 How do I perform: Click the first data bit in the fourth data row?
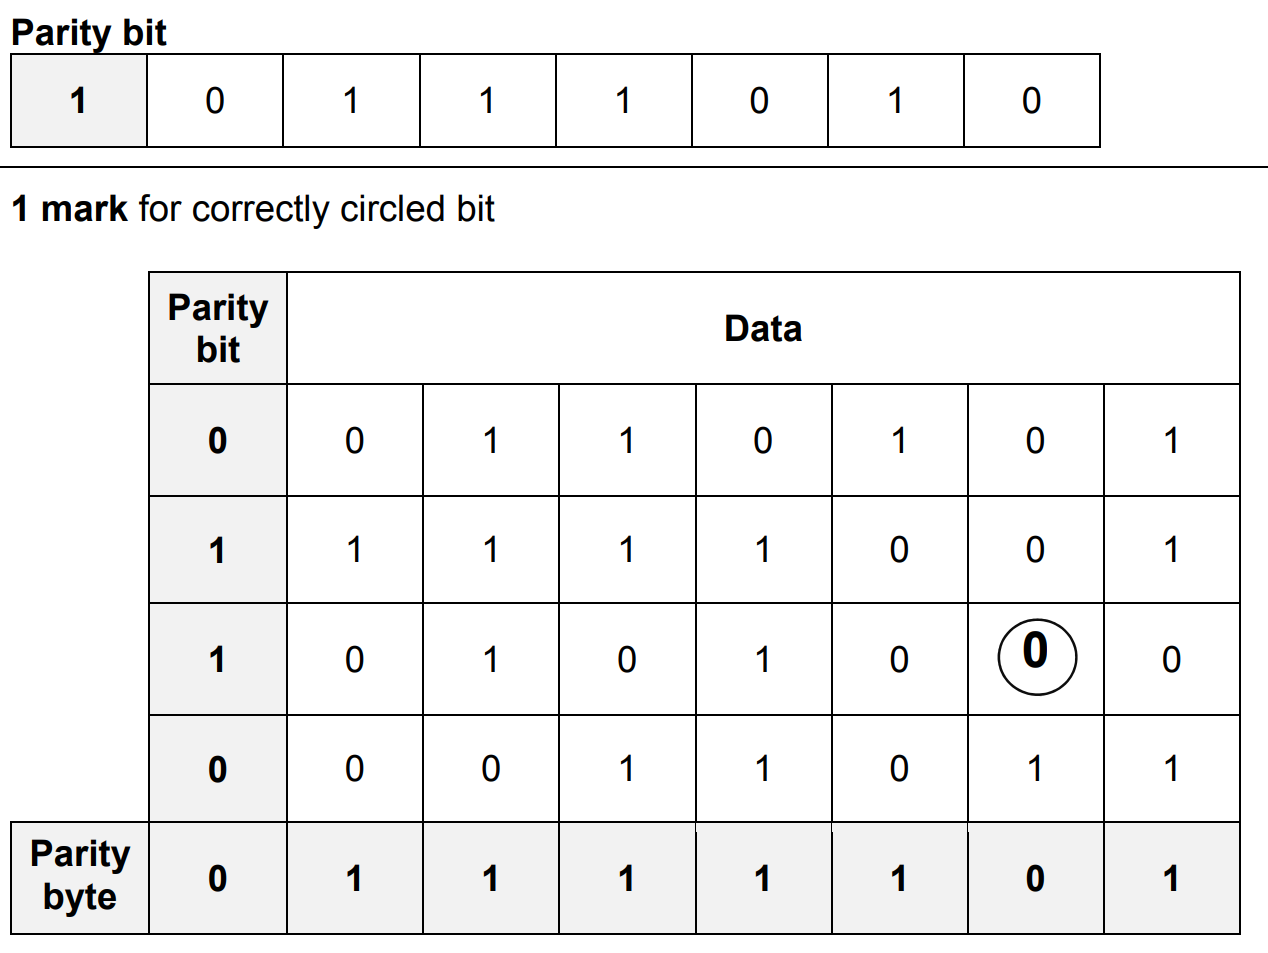pyautogui.click(x=354, y=769)
